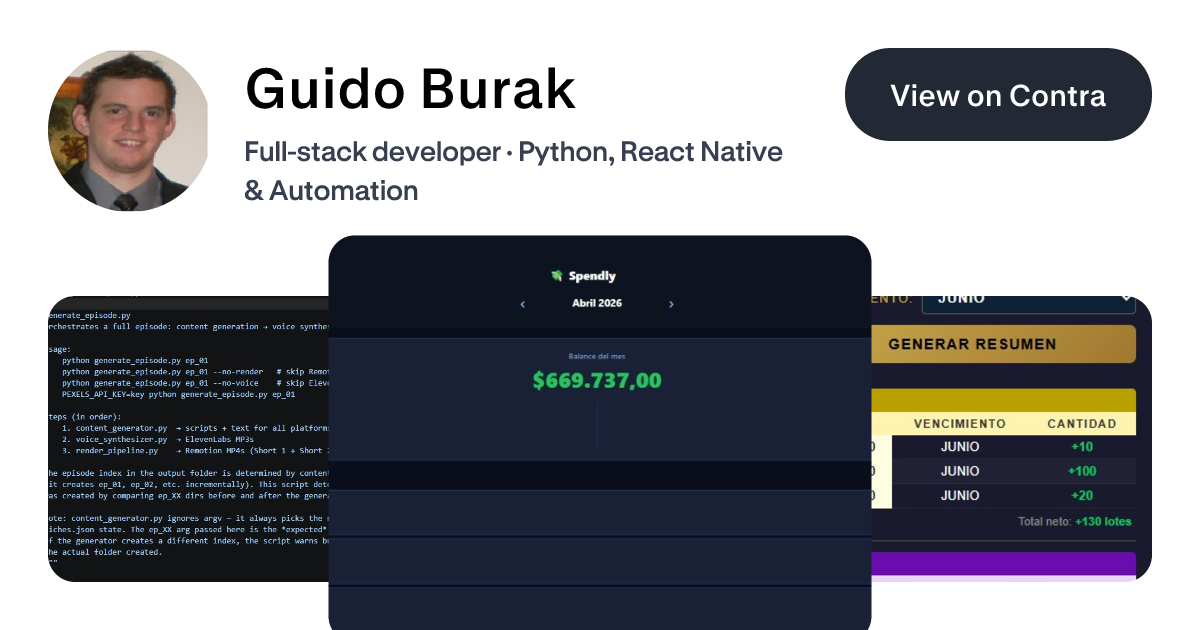
Task: Click the View on Contra button
Action: pyautogui.click(x=997, y=94)
